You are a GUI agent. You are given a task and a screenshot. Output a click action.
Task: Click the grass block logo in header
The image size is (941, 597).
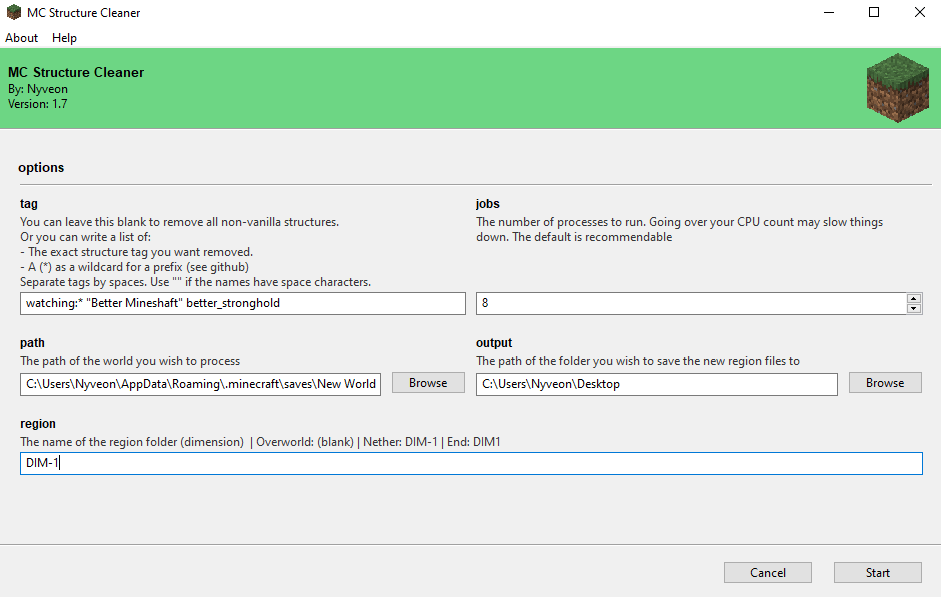point(898,88)
